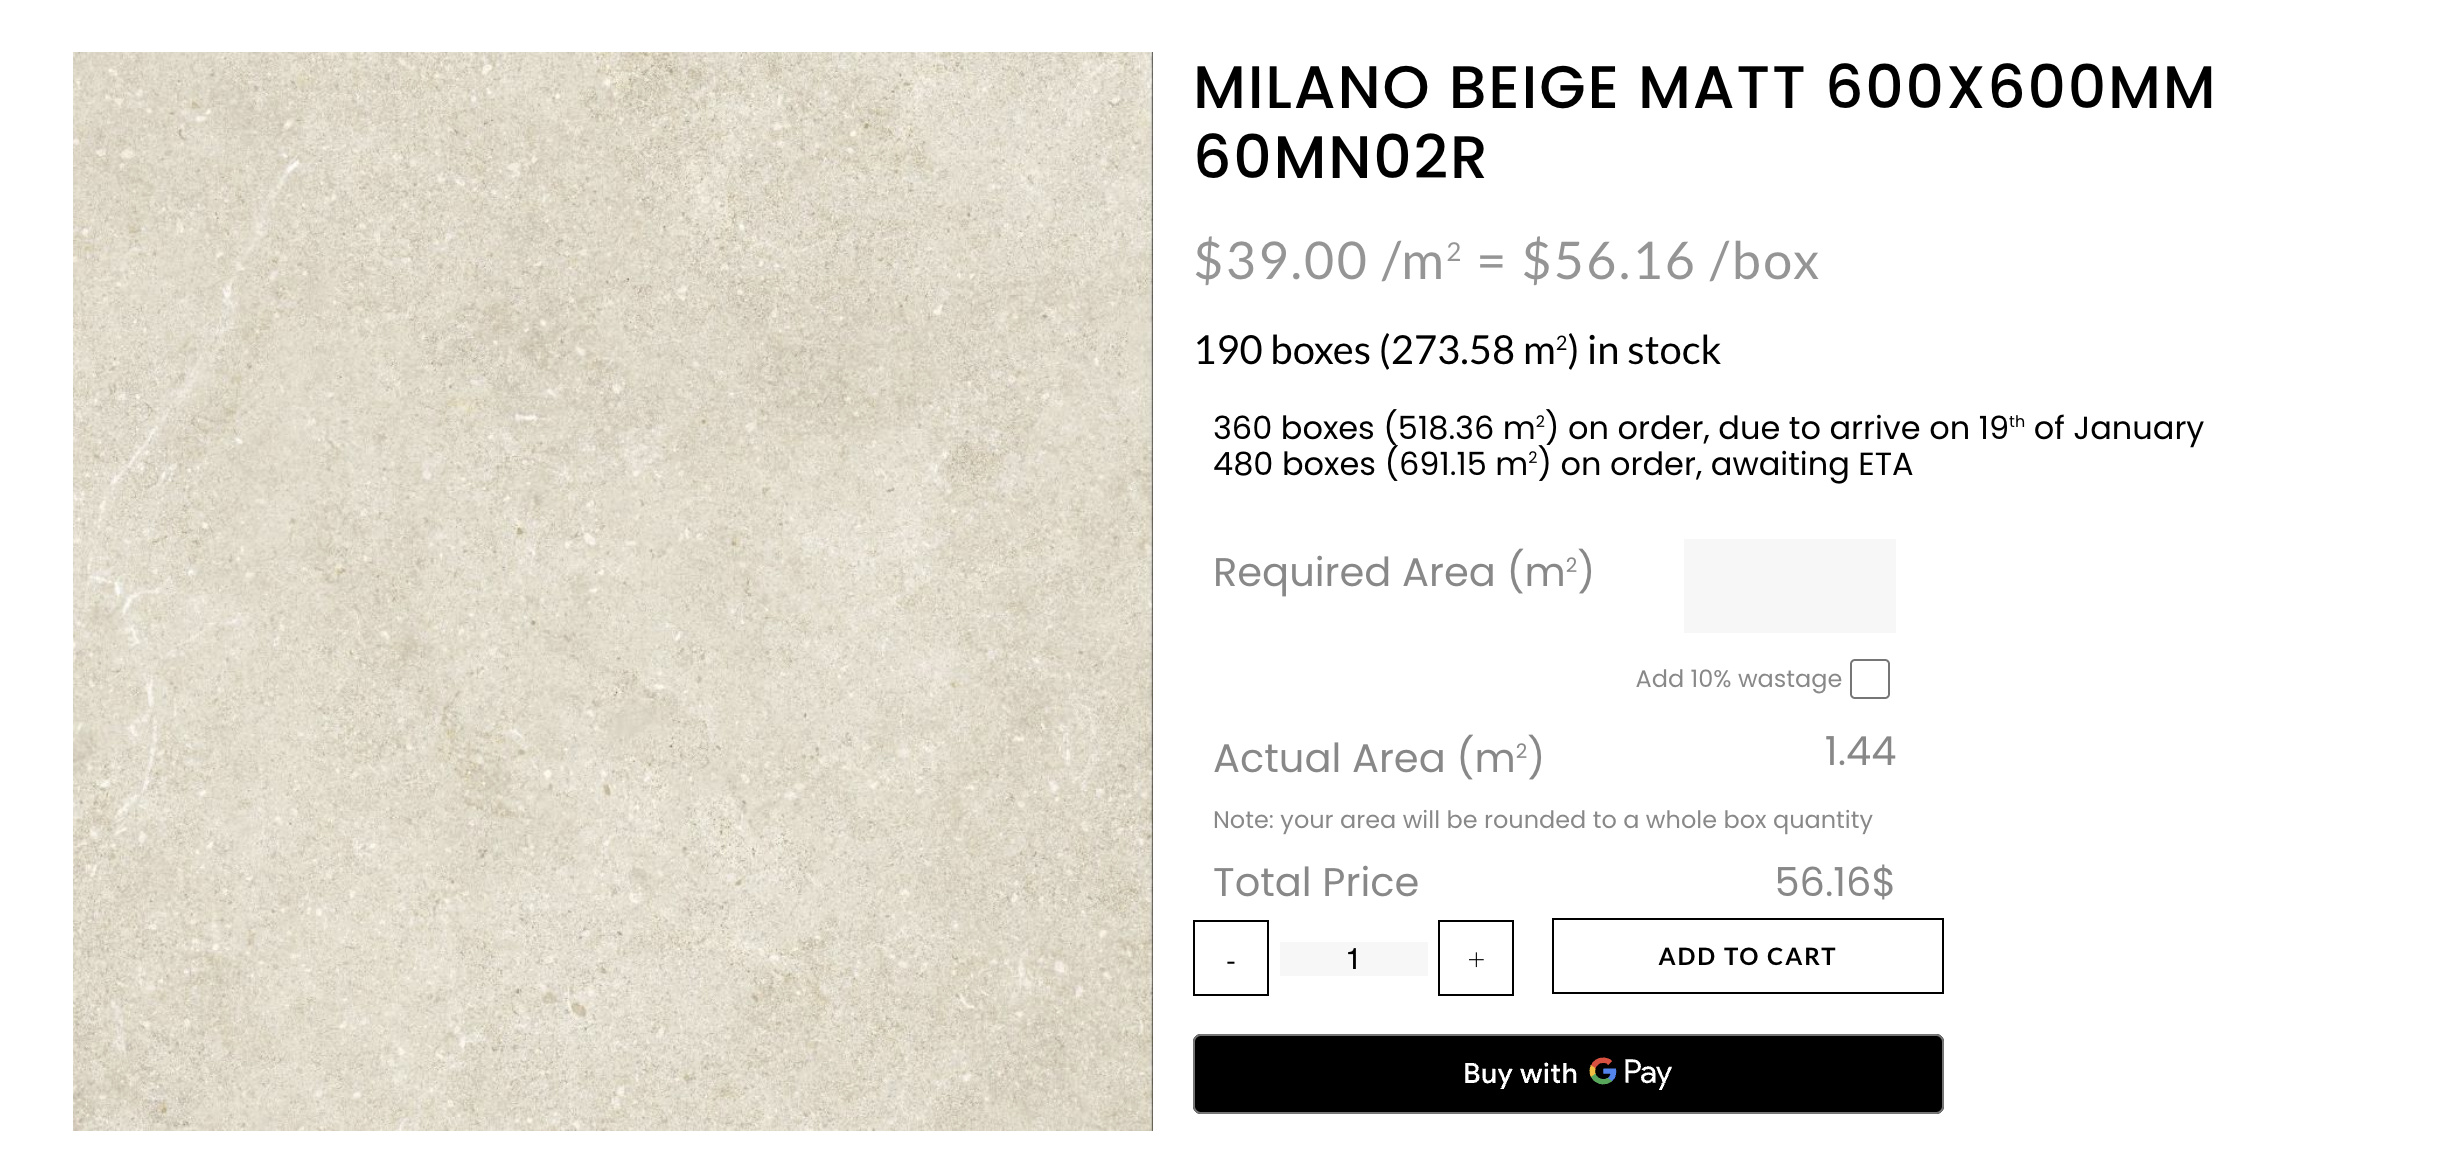Click the Total Price value 56.16$
The width and height of the screenshot is (2438, 1152).
point(1833,882)
